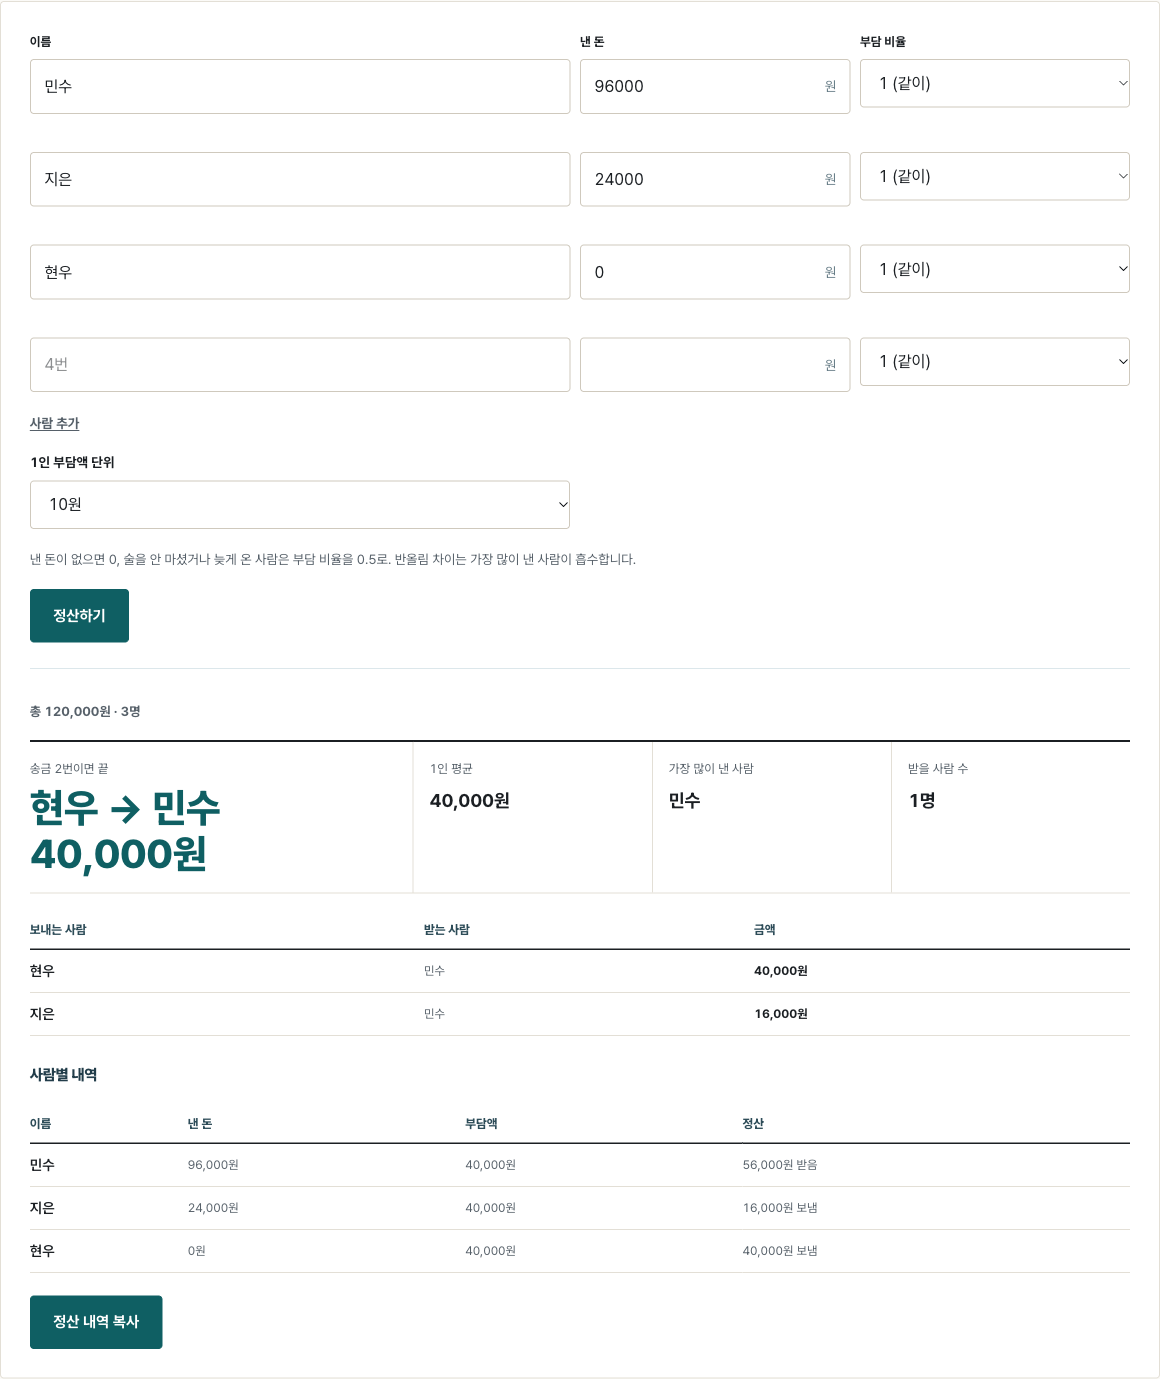Click the 24,000원 paid cell
1160x1379 pixels.
tap(213, 1208)
